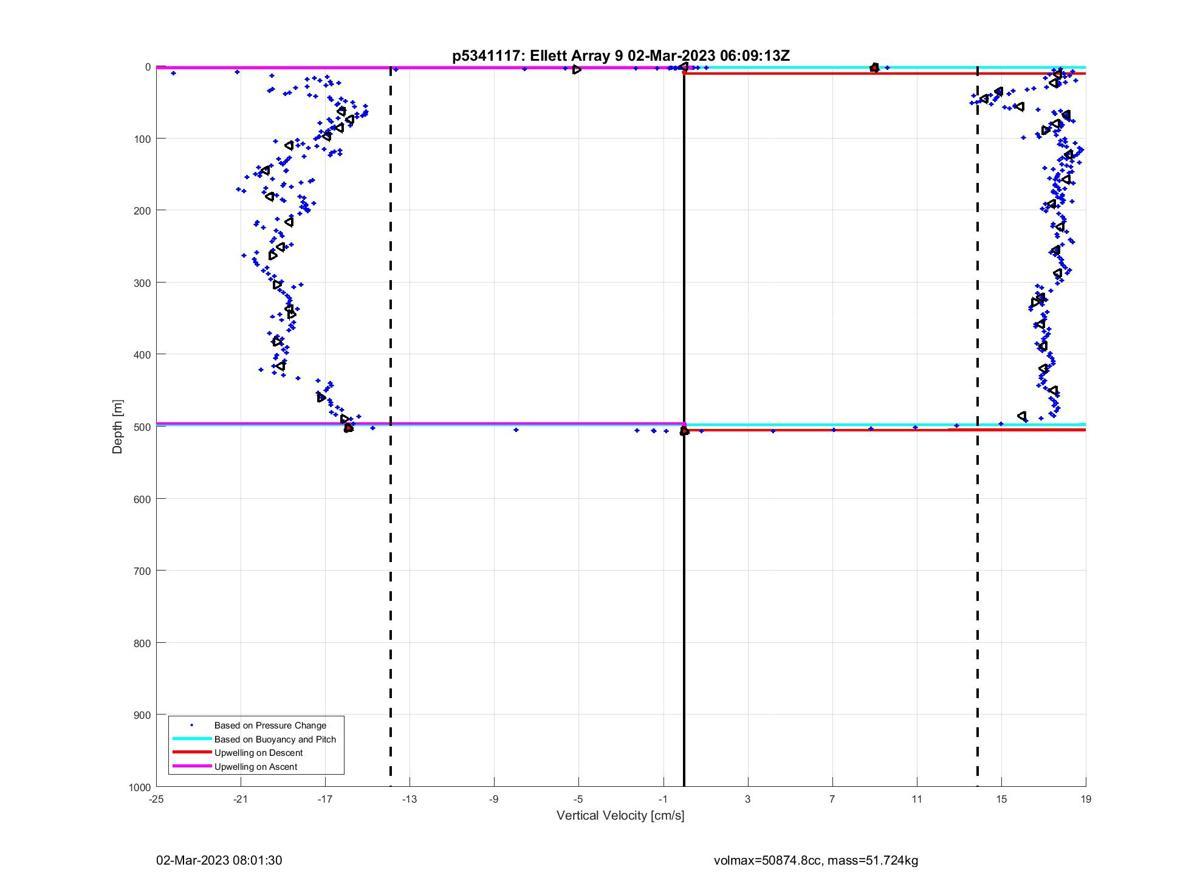
Task: Click the "Depth [m]" axis label
Action: (x=118, y=427)
